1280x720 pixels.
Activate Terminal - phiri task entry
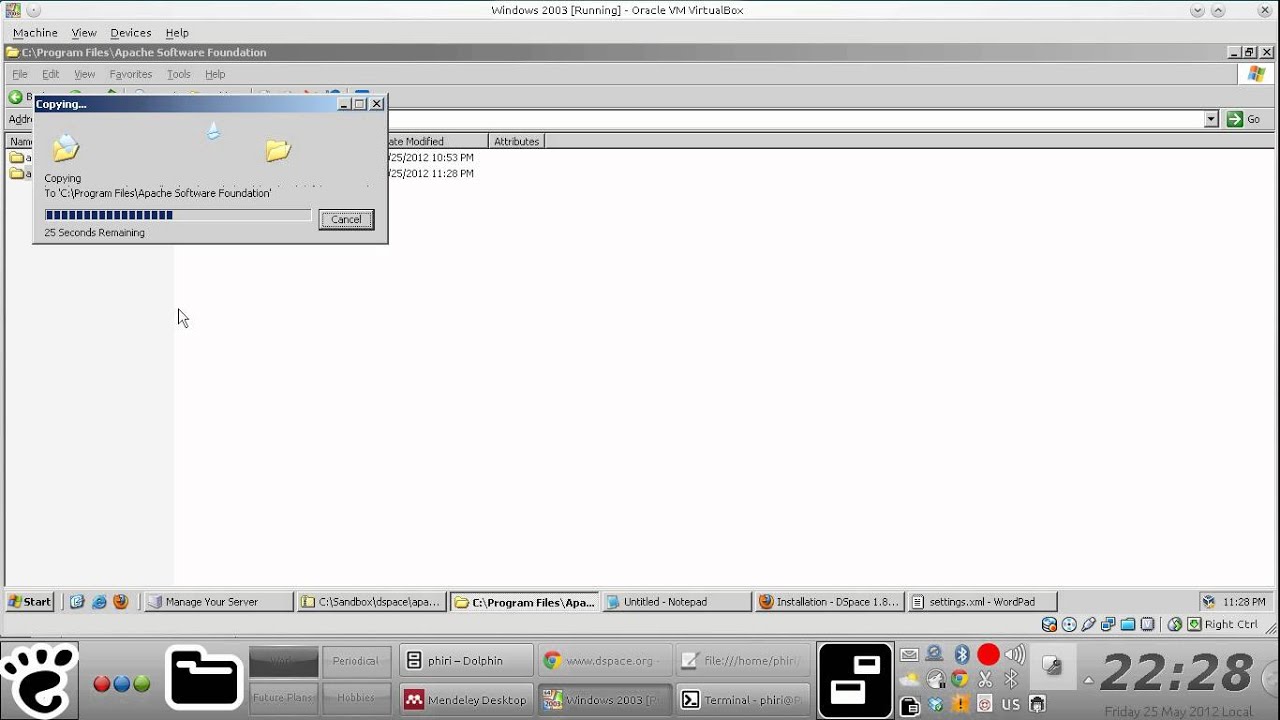point(741,700)
